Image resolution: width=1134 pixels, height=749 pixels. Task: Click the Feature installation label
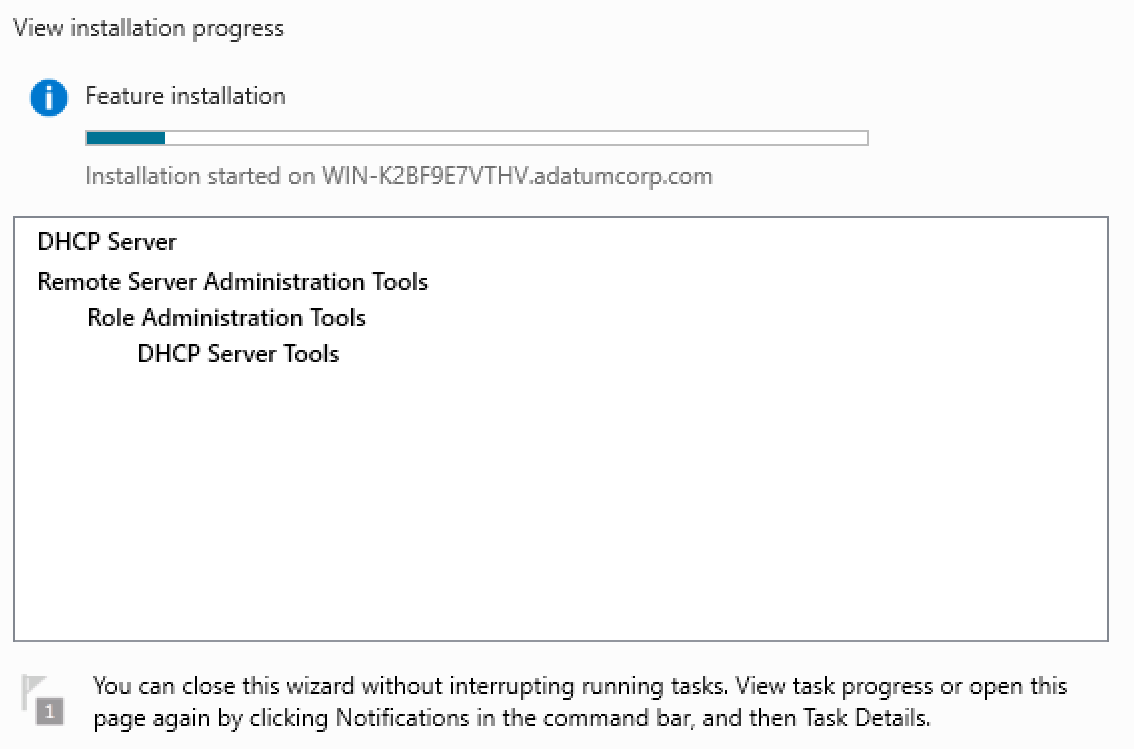[185, 96]
